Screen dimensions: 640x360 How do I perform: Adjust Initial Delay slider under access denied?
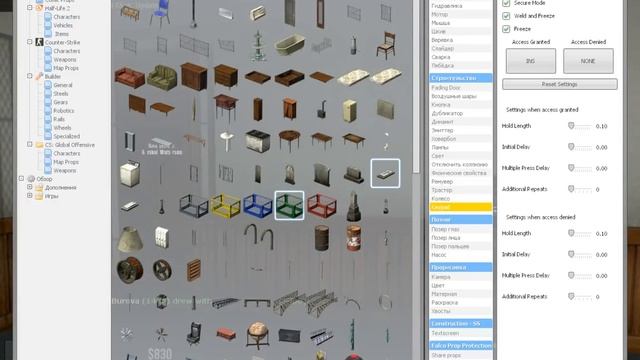[x=580, y=254]
